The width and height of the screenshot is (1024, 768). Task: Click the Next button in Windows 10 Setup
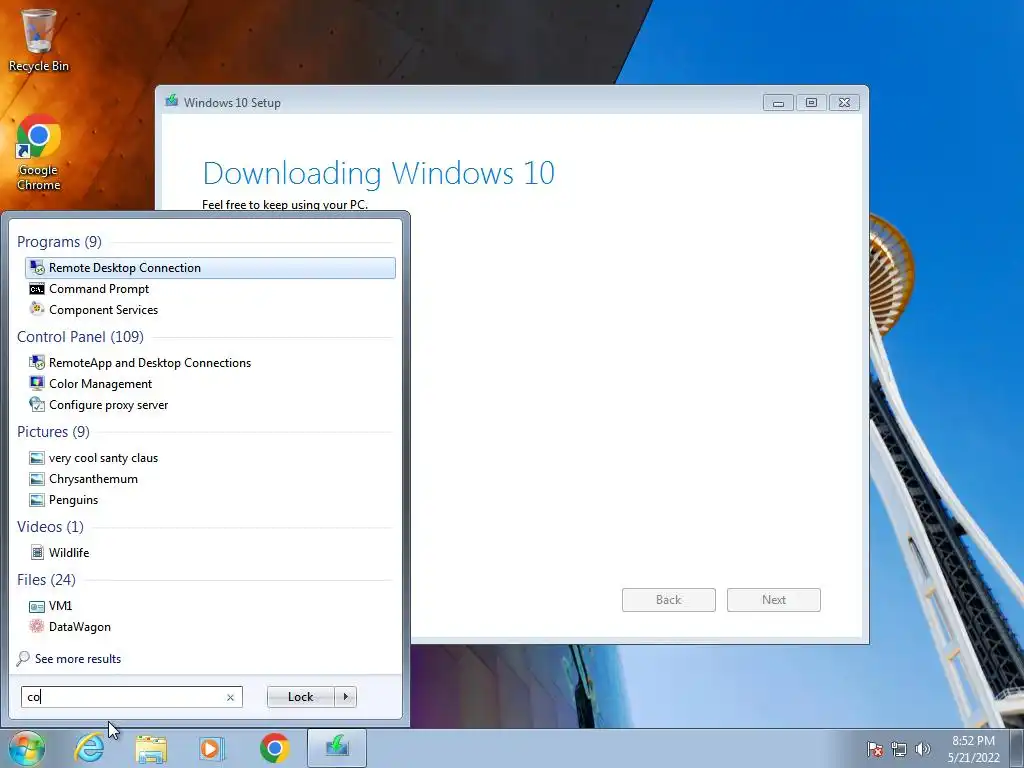click(774, 600)
